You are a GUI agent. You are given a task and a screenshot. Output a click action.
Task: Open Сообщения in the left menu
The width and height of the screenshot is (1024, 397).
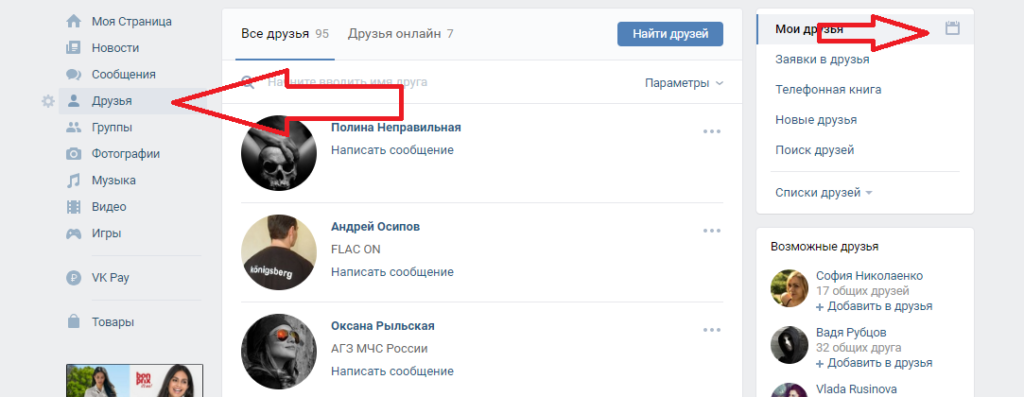coord(123,74)
